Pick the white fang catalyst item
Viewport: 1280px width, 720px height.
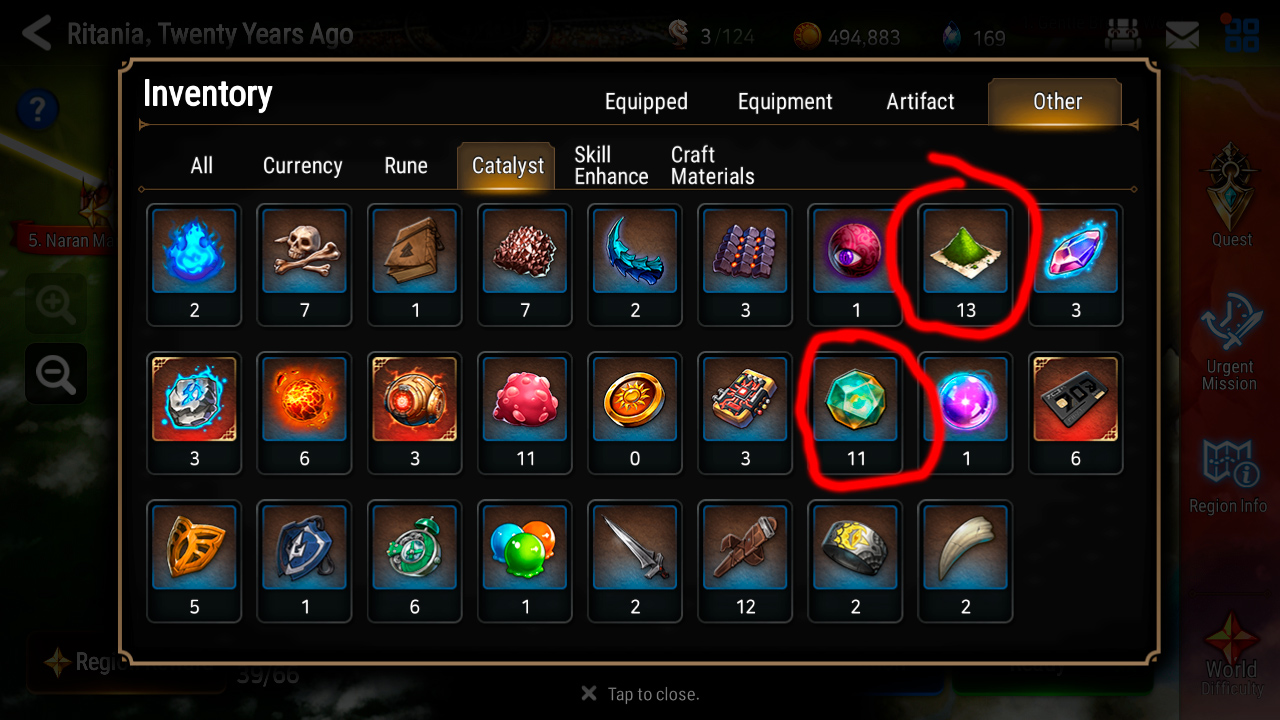965,561
